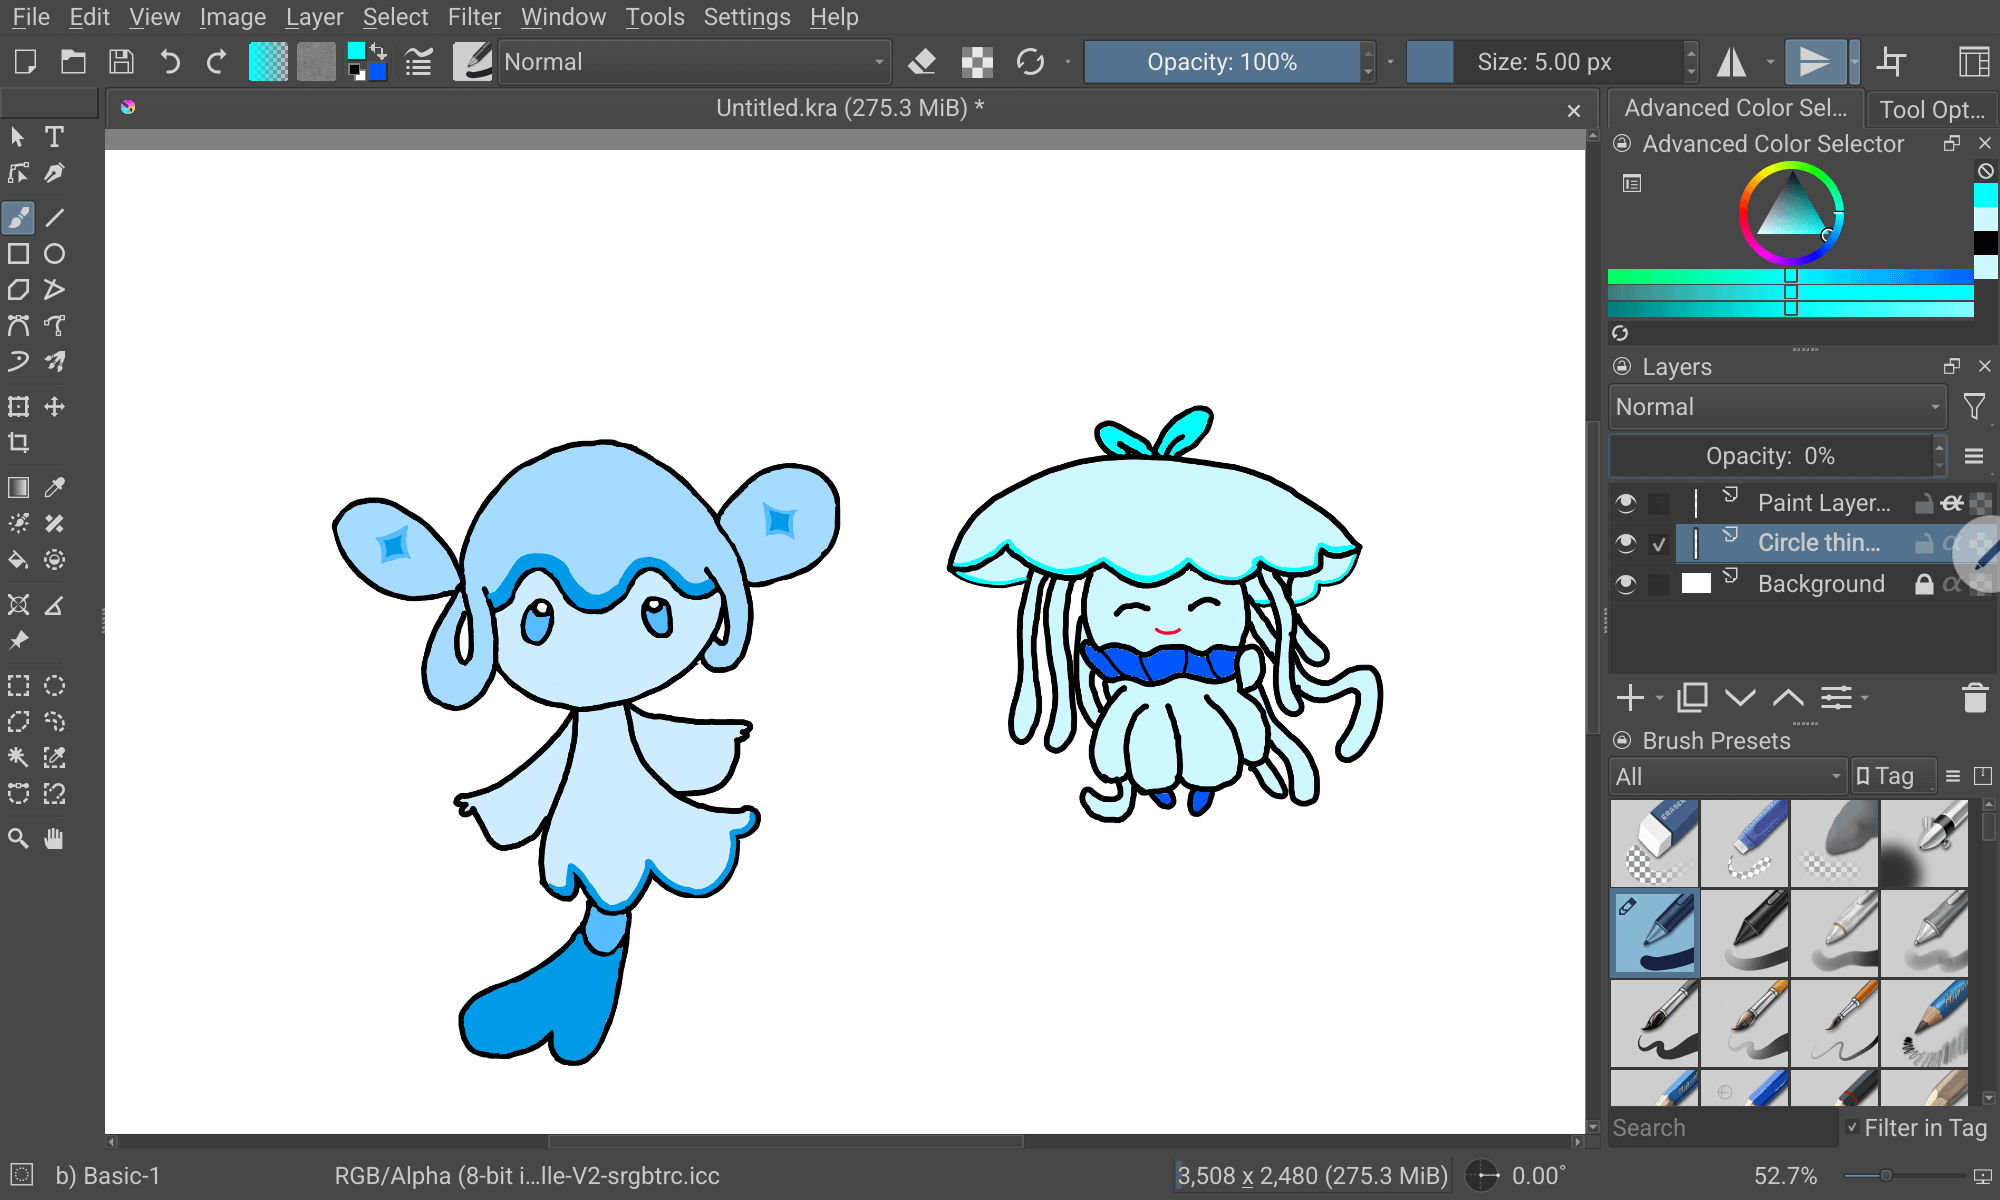The width and height of the screenshot is (2000, 1200).
Task: Choose the Ellipse shape tool
Action: point(54,254)
